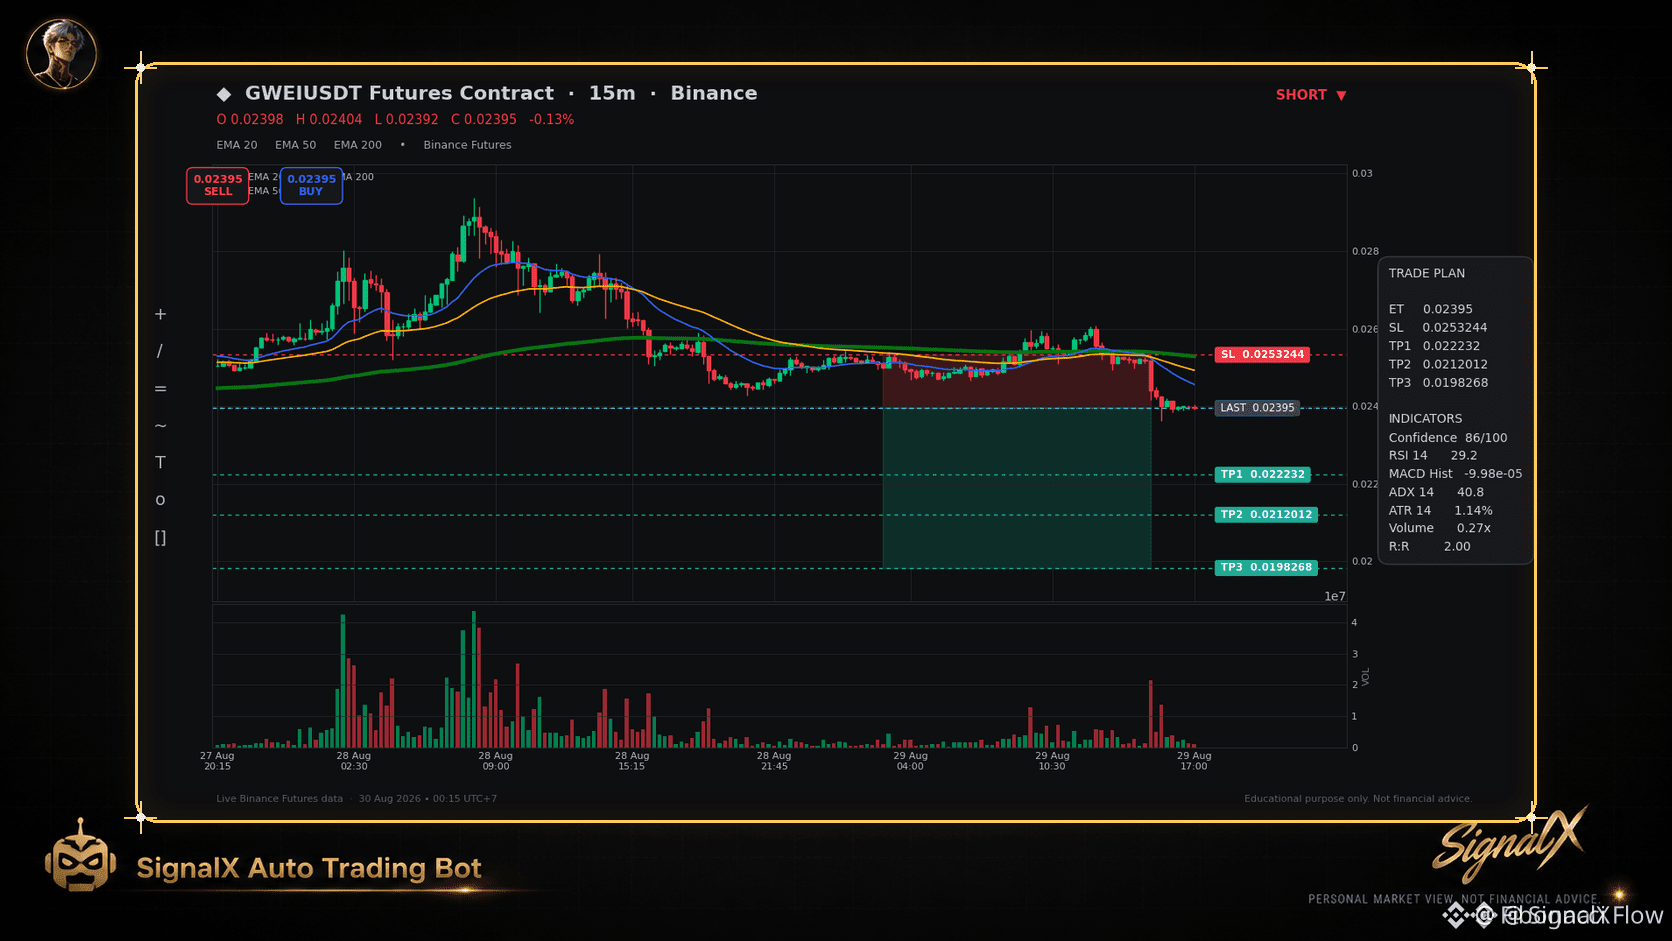Click the Confidence 86/100 row

point(1447,438)
